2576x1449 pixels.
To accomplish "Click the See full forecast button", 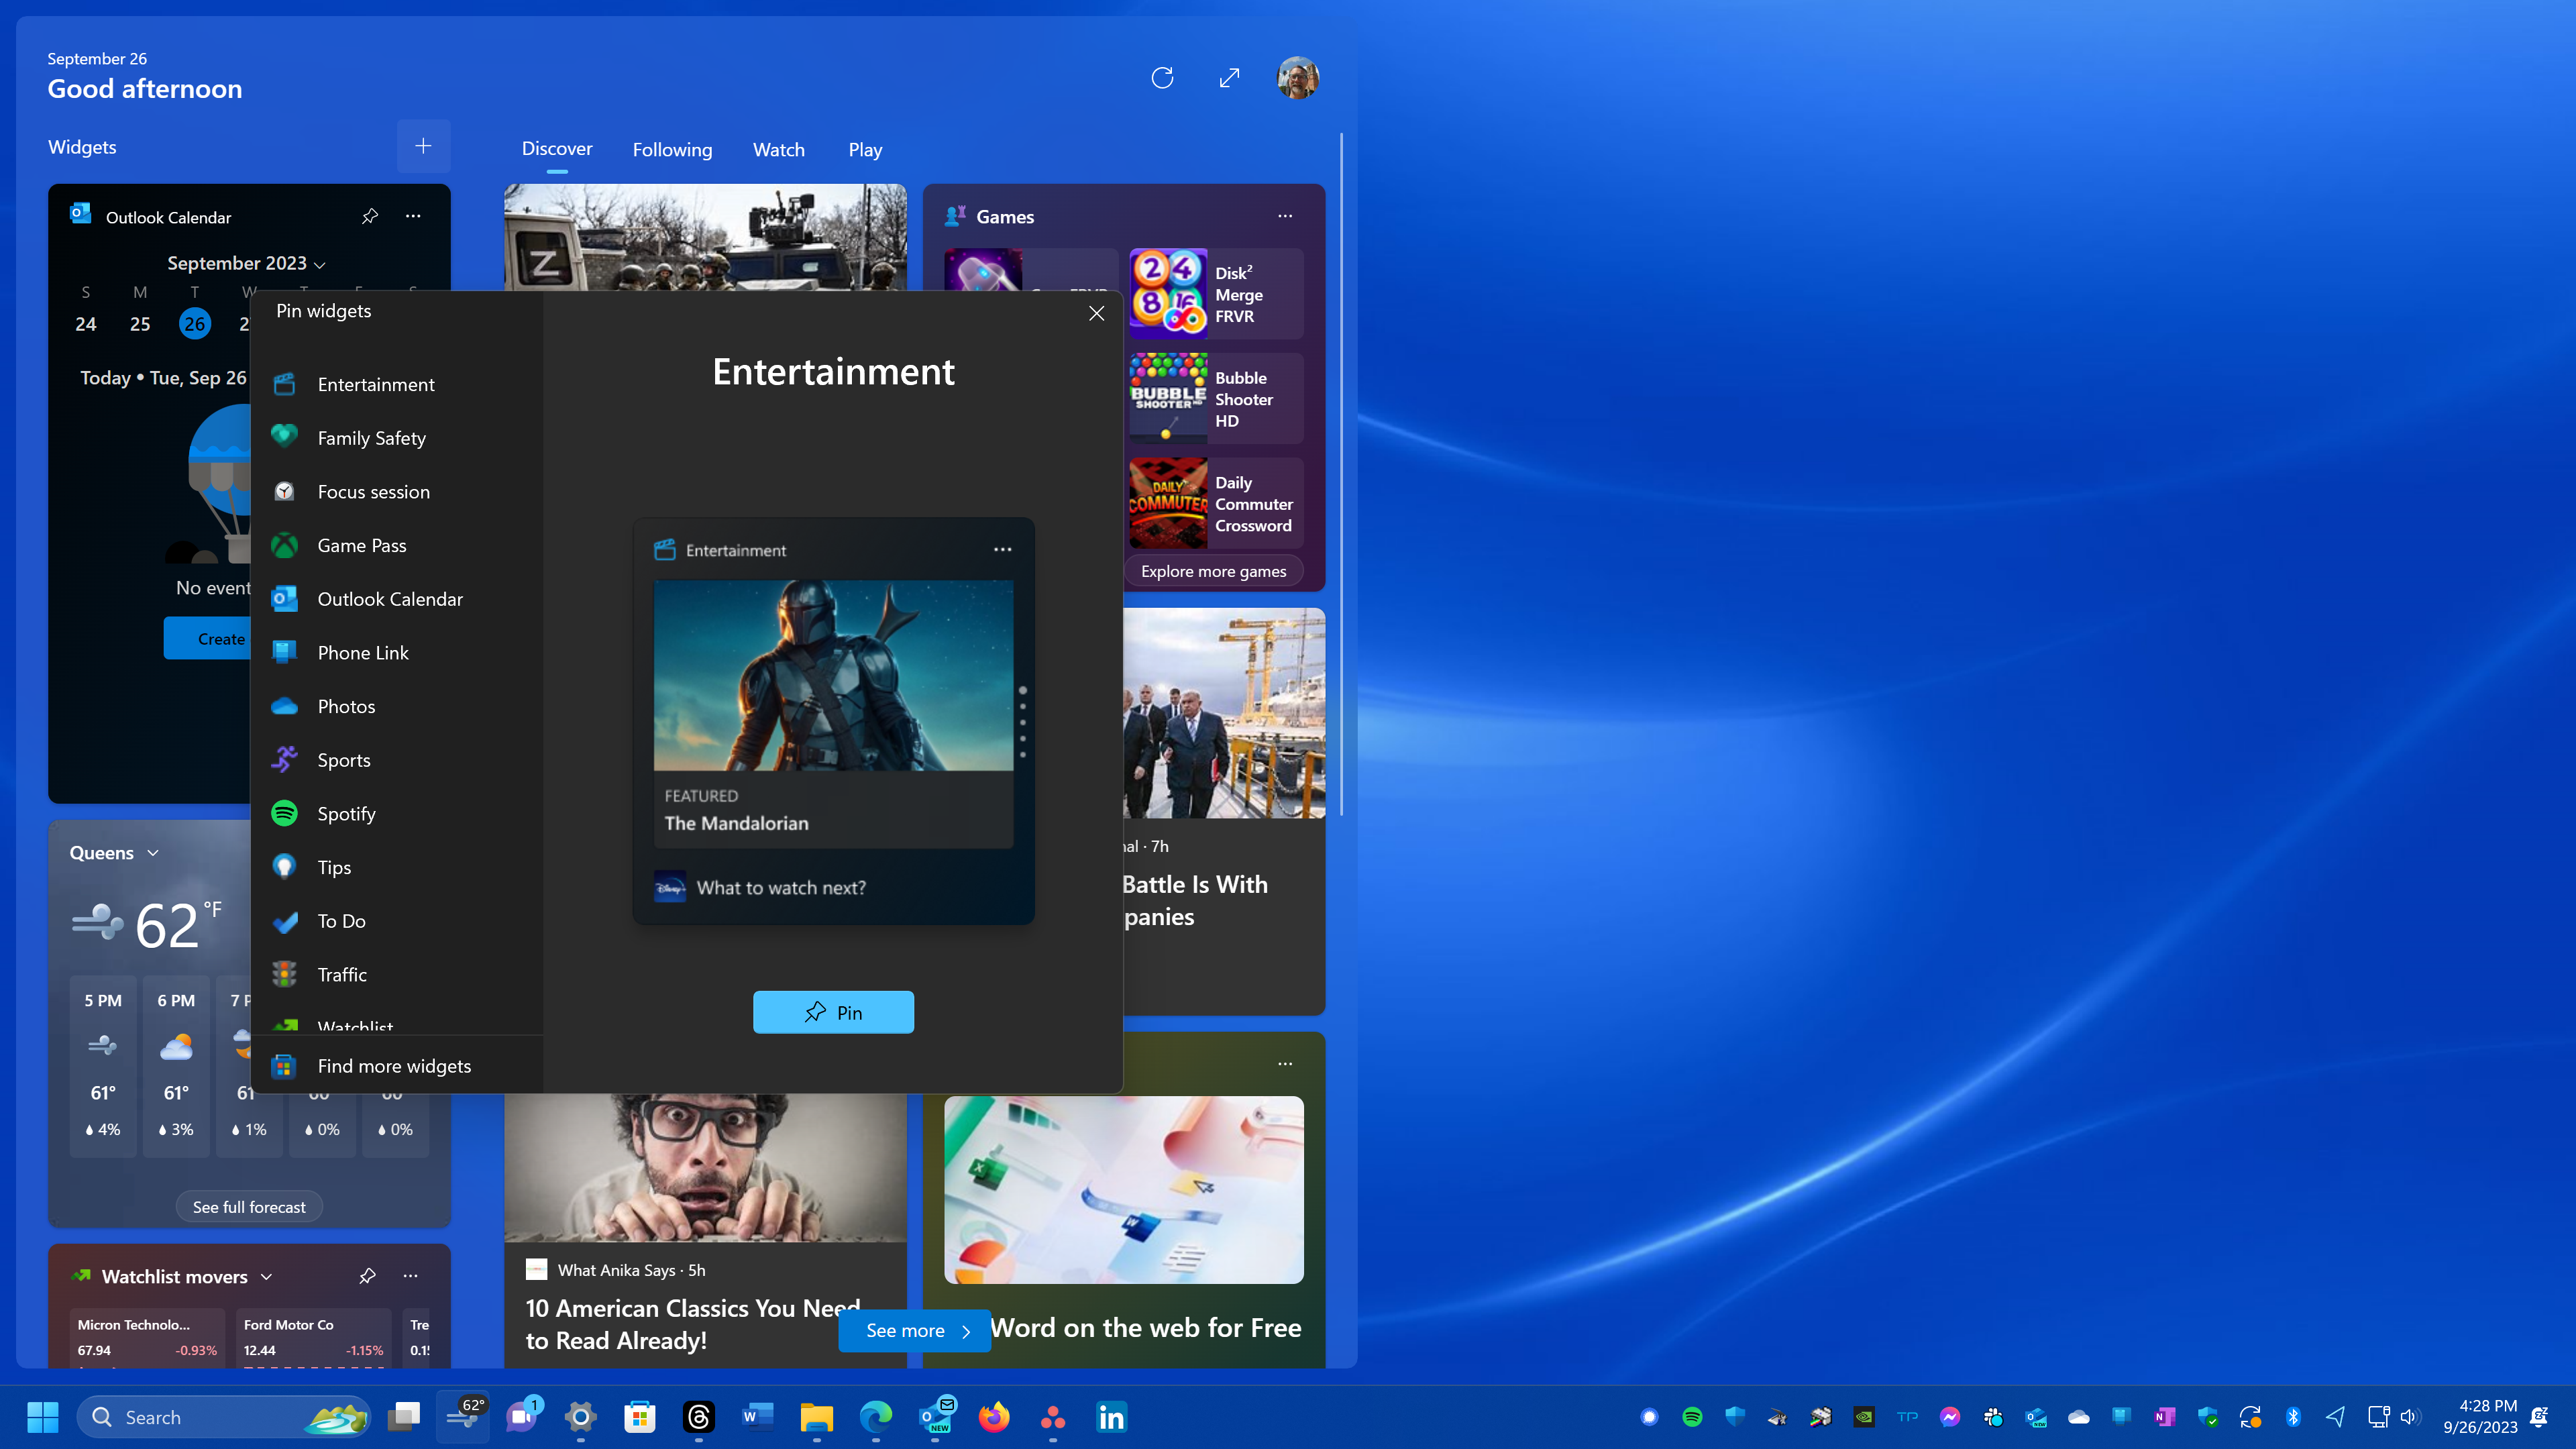I will (249, 1206).
